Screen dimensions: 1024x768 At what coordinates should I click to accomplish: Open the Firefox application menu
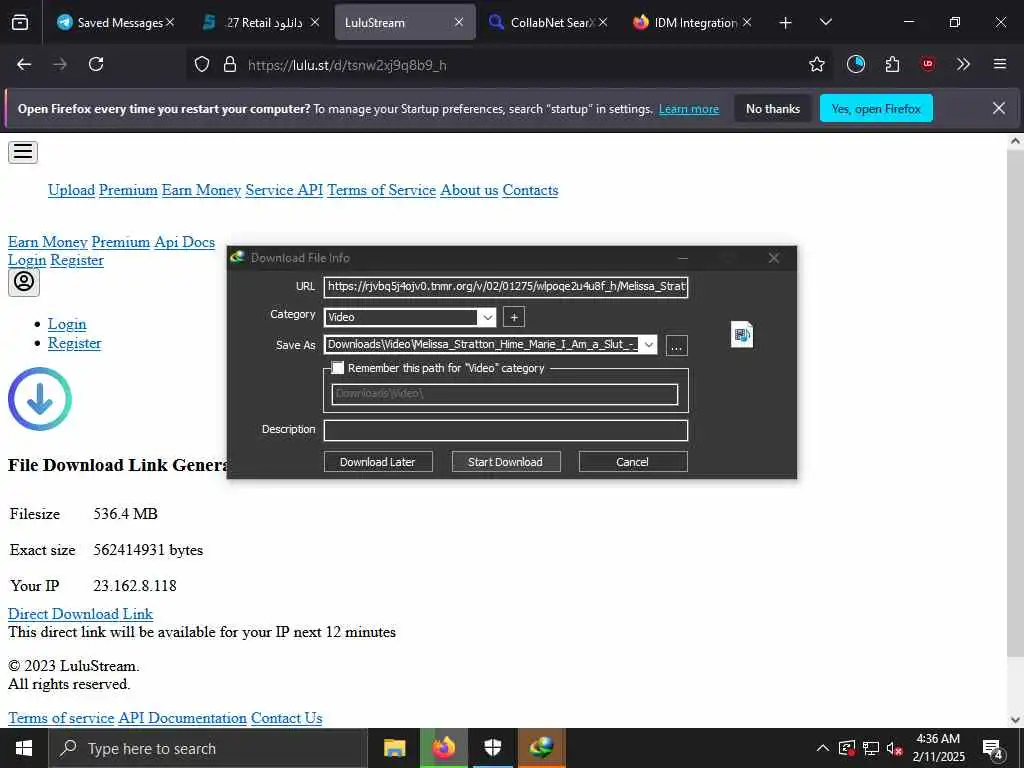(x=1000, y=64)
